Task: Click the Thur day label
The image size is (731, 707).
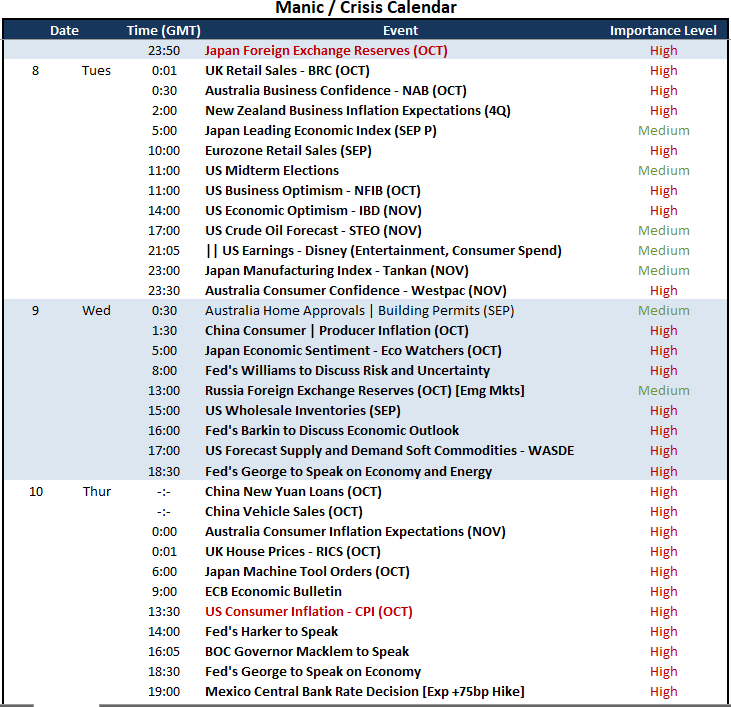Action: point(97,492)
